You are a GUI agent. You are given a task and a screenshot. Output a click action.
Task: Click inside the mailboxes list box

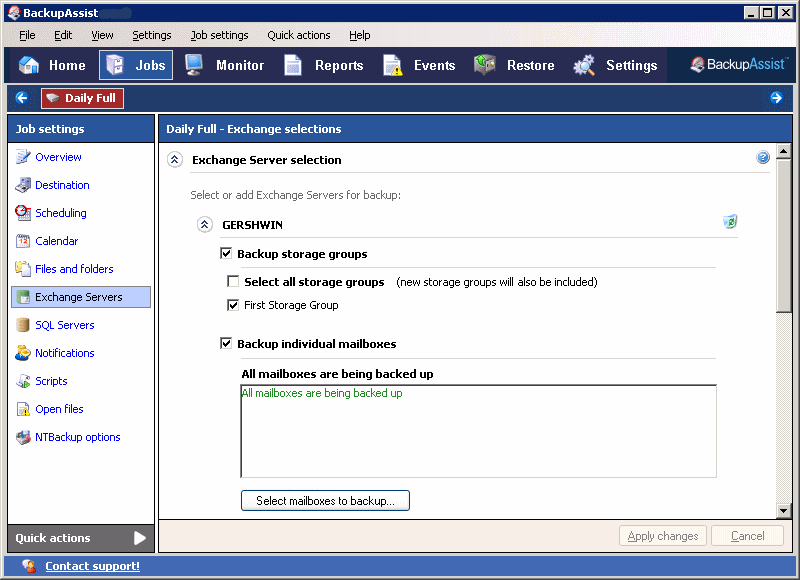click(x=479, y=432)
